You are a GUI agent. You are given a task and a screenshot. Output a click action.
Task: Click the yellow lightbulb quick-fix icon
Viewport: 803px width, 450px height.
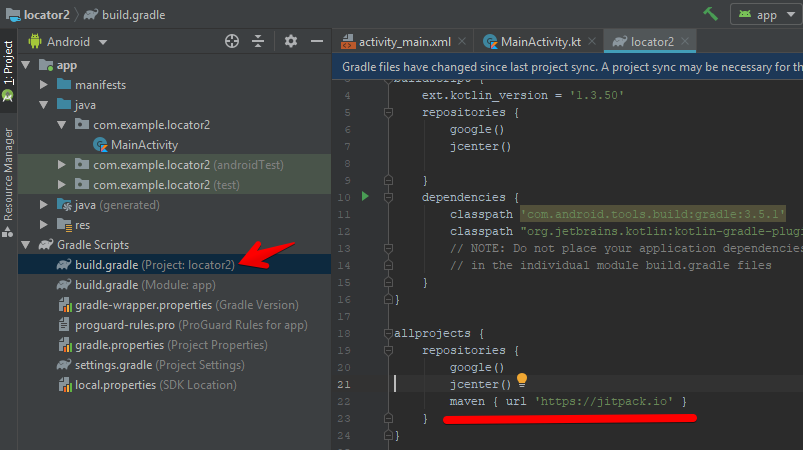tap(521, 380)
